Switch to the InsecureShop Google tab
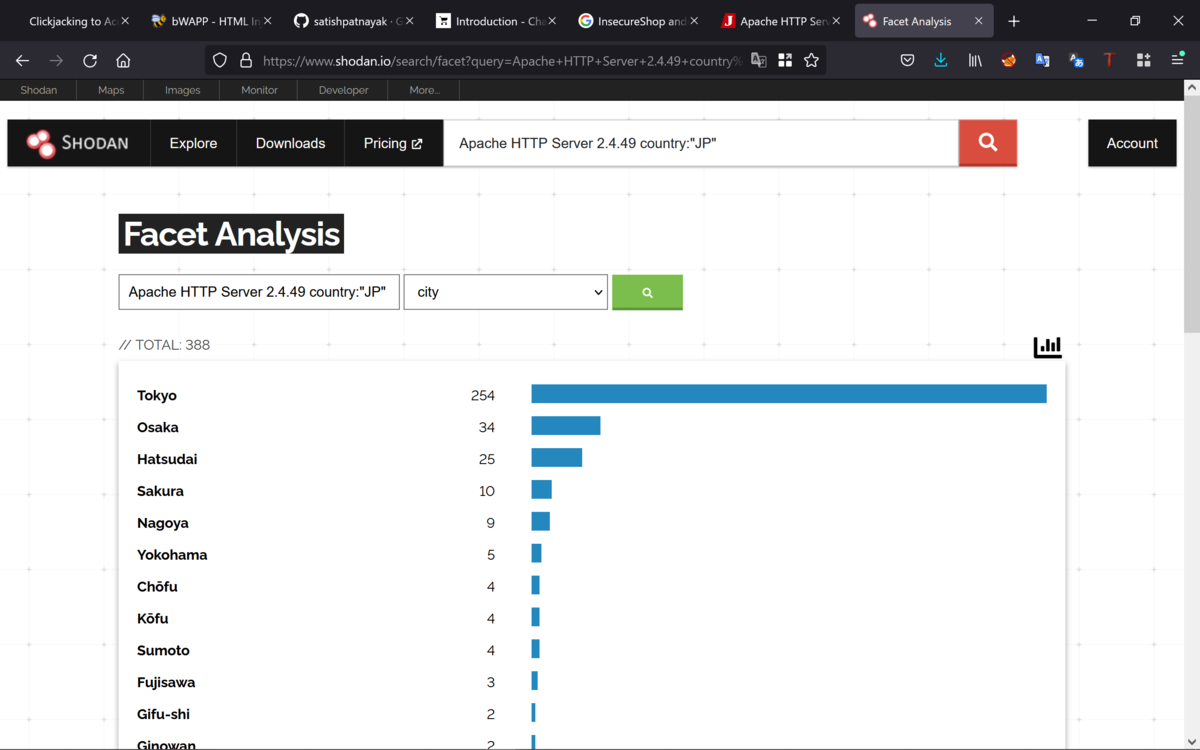 (638, 21)
